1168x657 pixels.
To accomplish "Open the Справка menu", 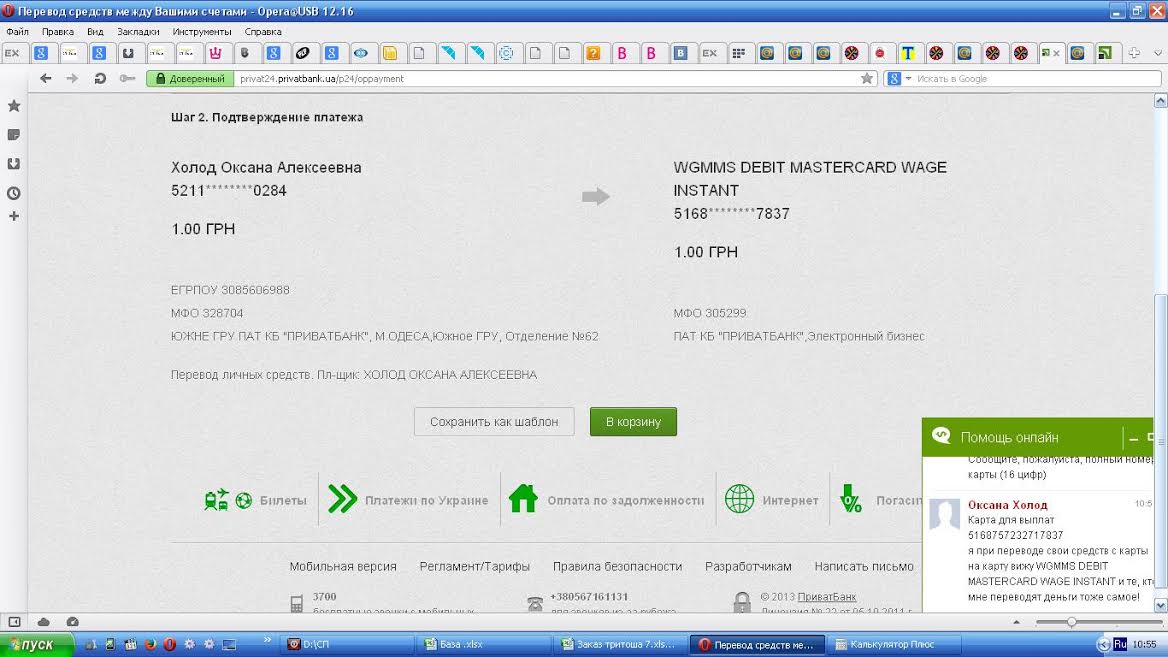I will 263,31.
